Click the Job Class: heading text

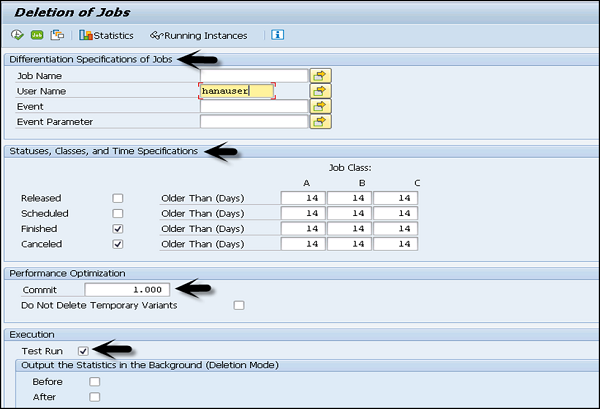(x=350, y=168)
